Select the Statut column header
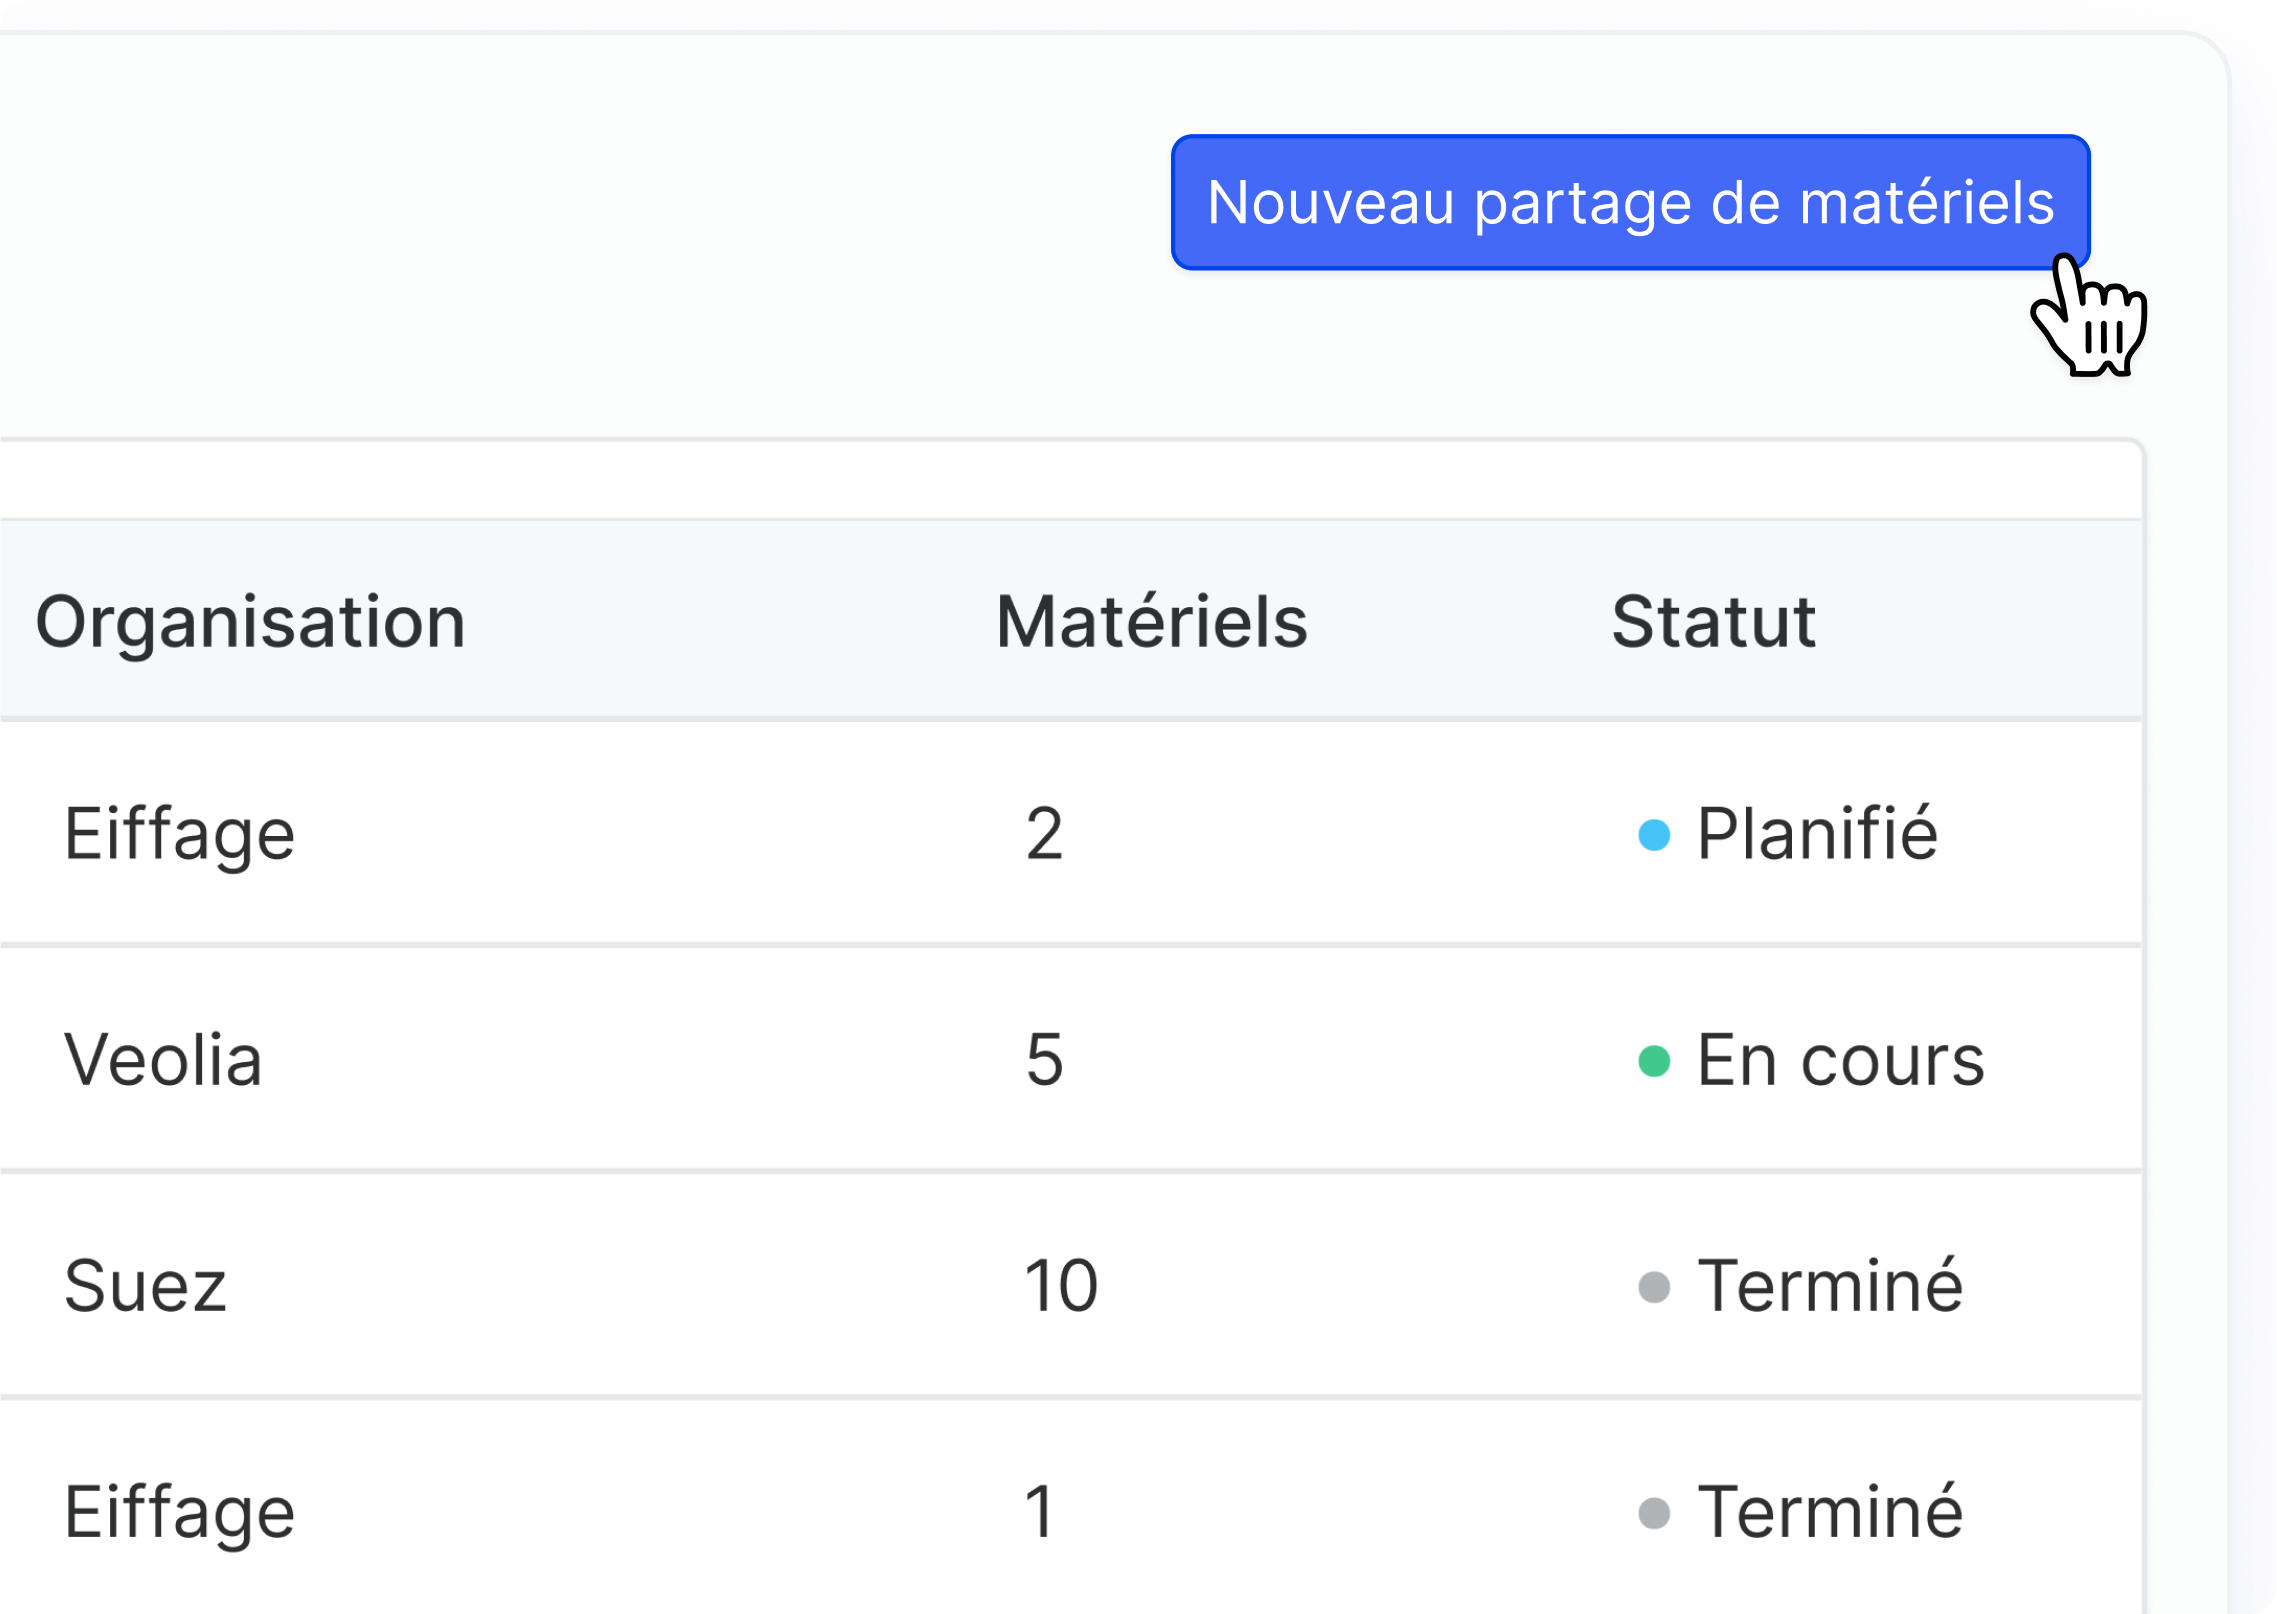The image size is (2277, 1614). point(1713,622)
